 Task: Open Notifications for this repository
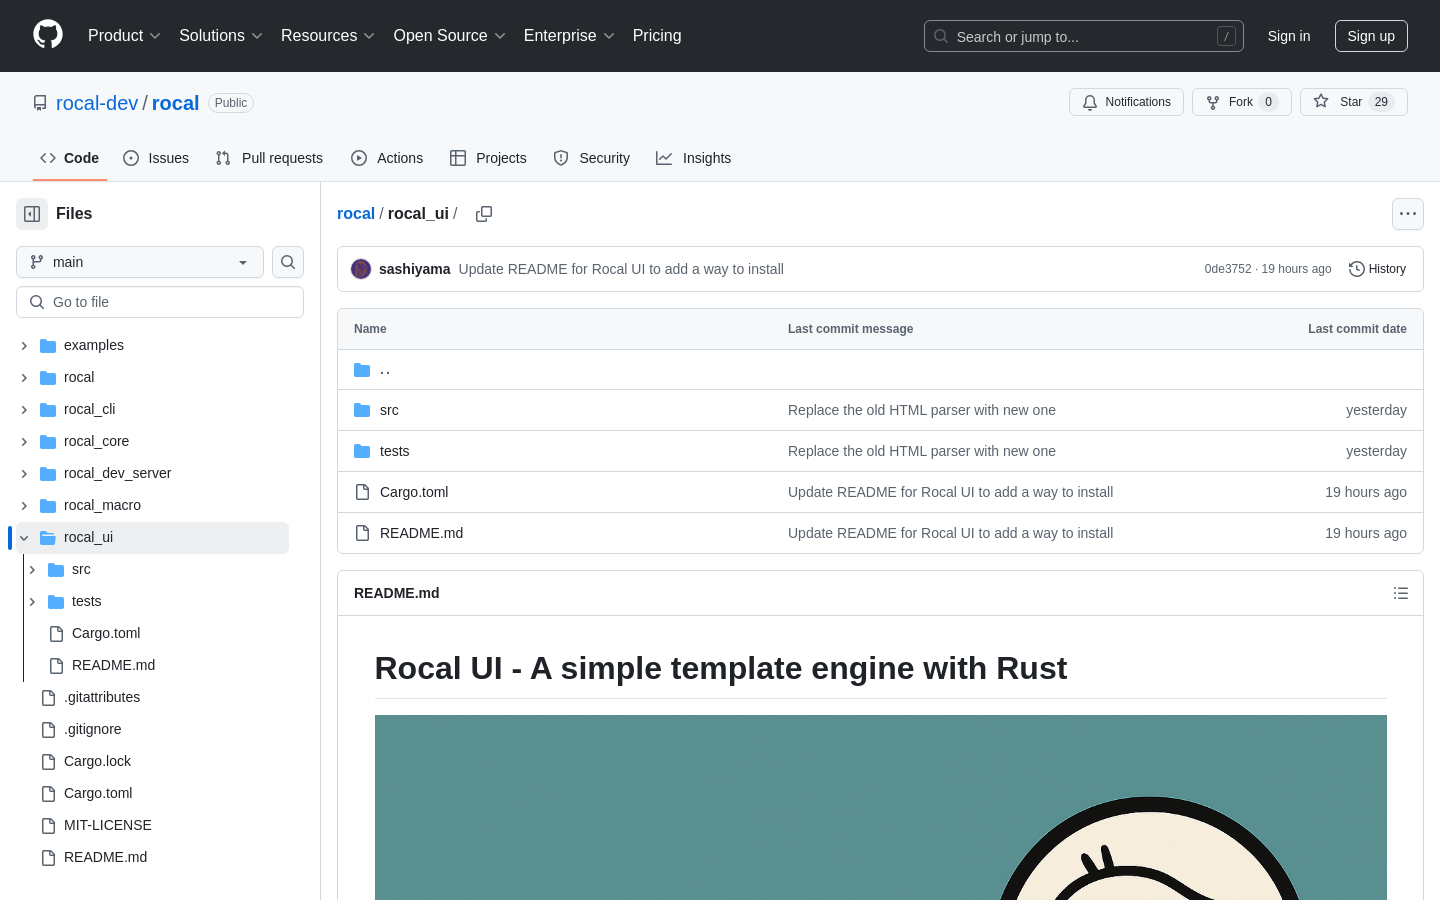pyautogui.click(x=1126, y=102)
